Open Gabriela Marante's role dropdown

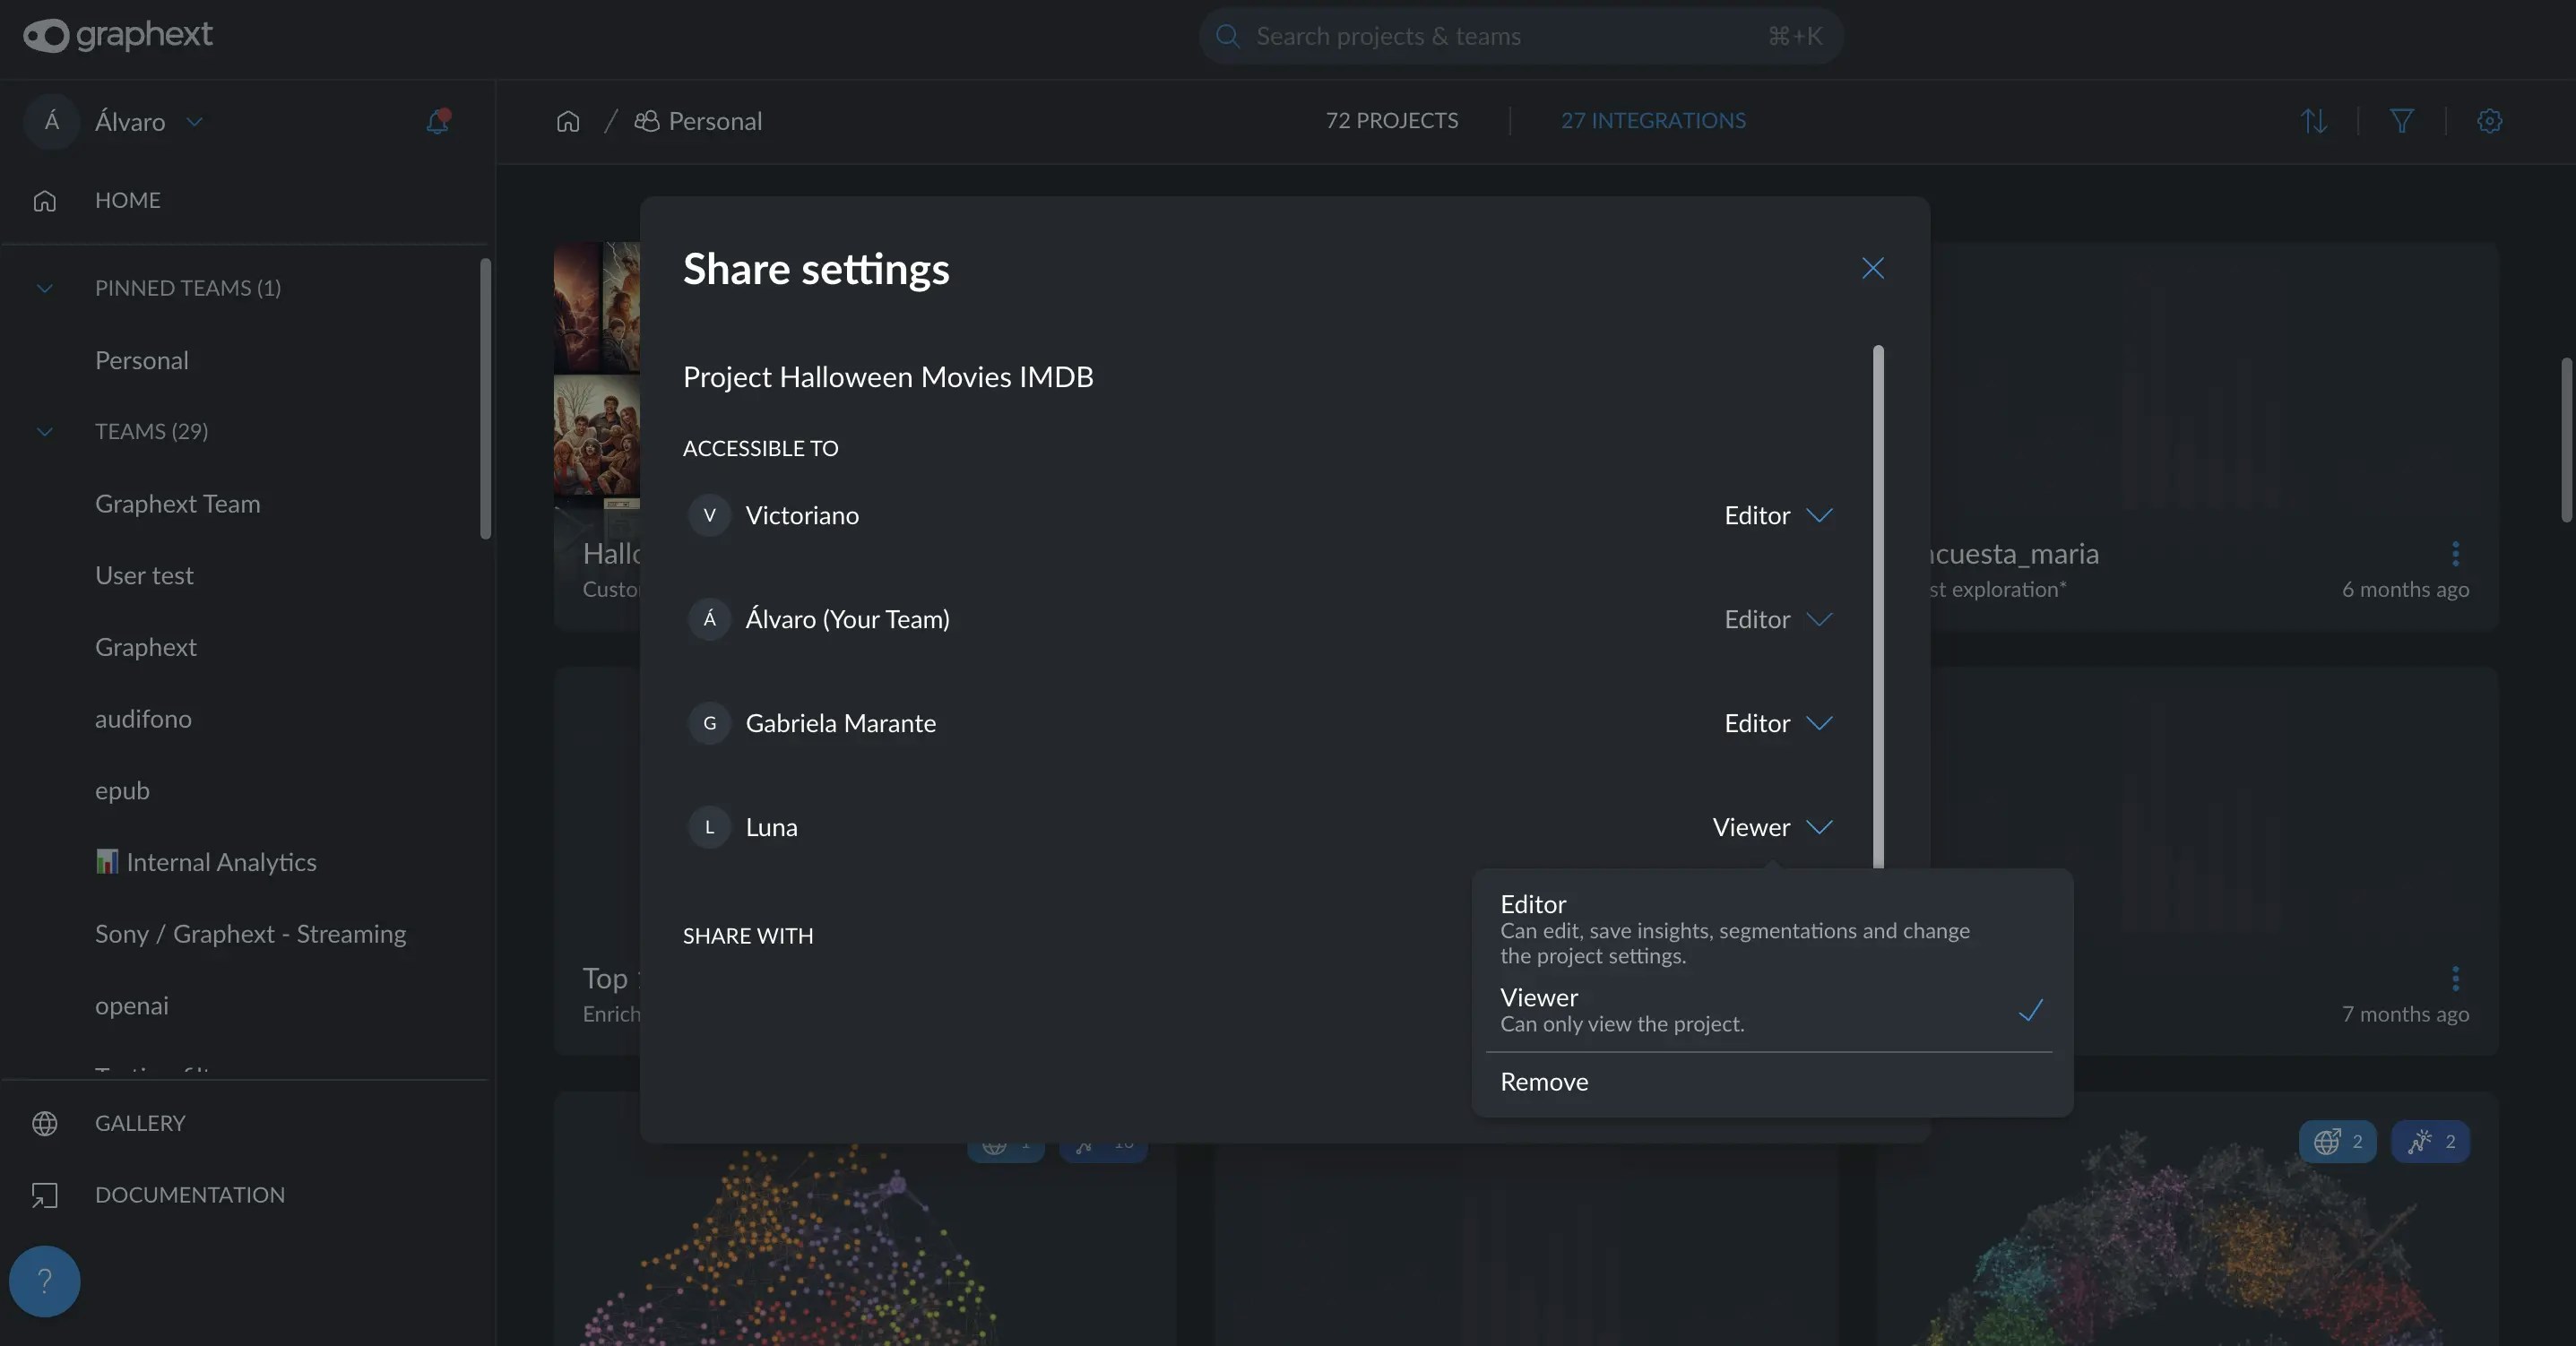point(1778,723)
